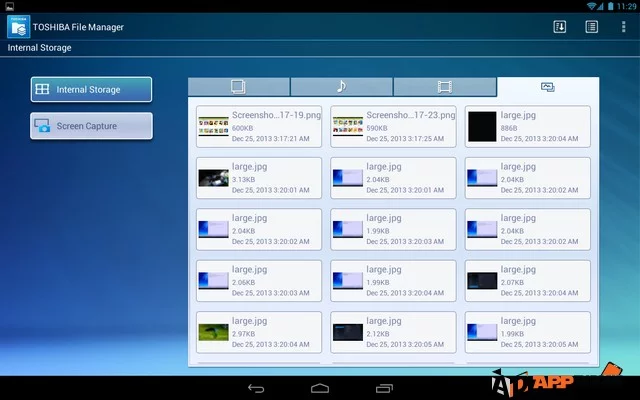
Task: Tap the Screen Capture camera icon
Action: 42,126
